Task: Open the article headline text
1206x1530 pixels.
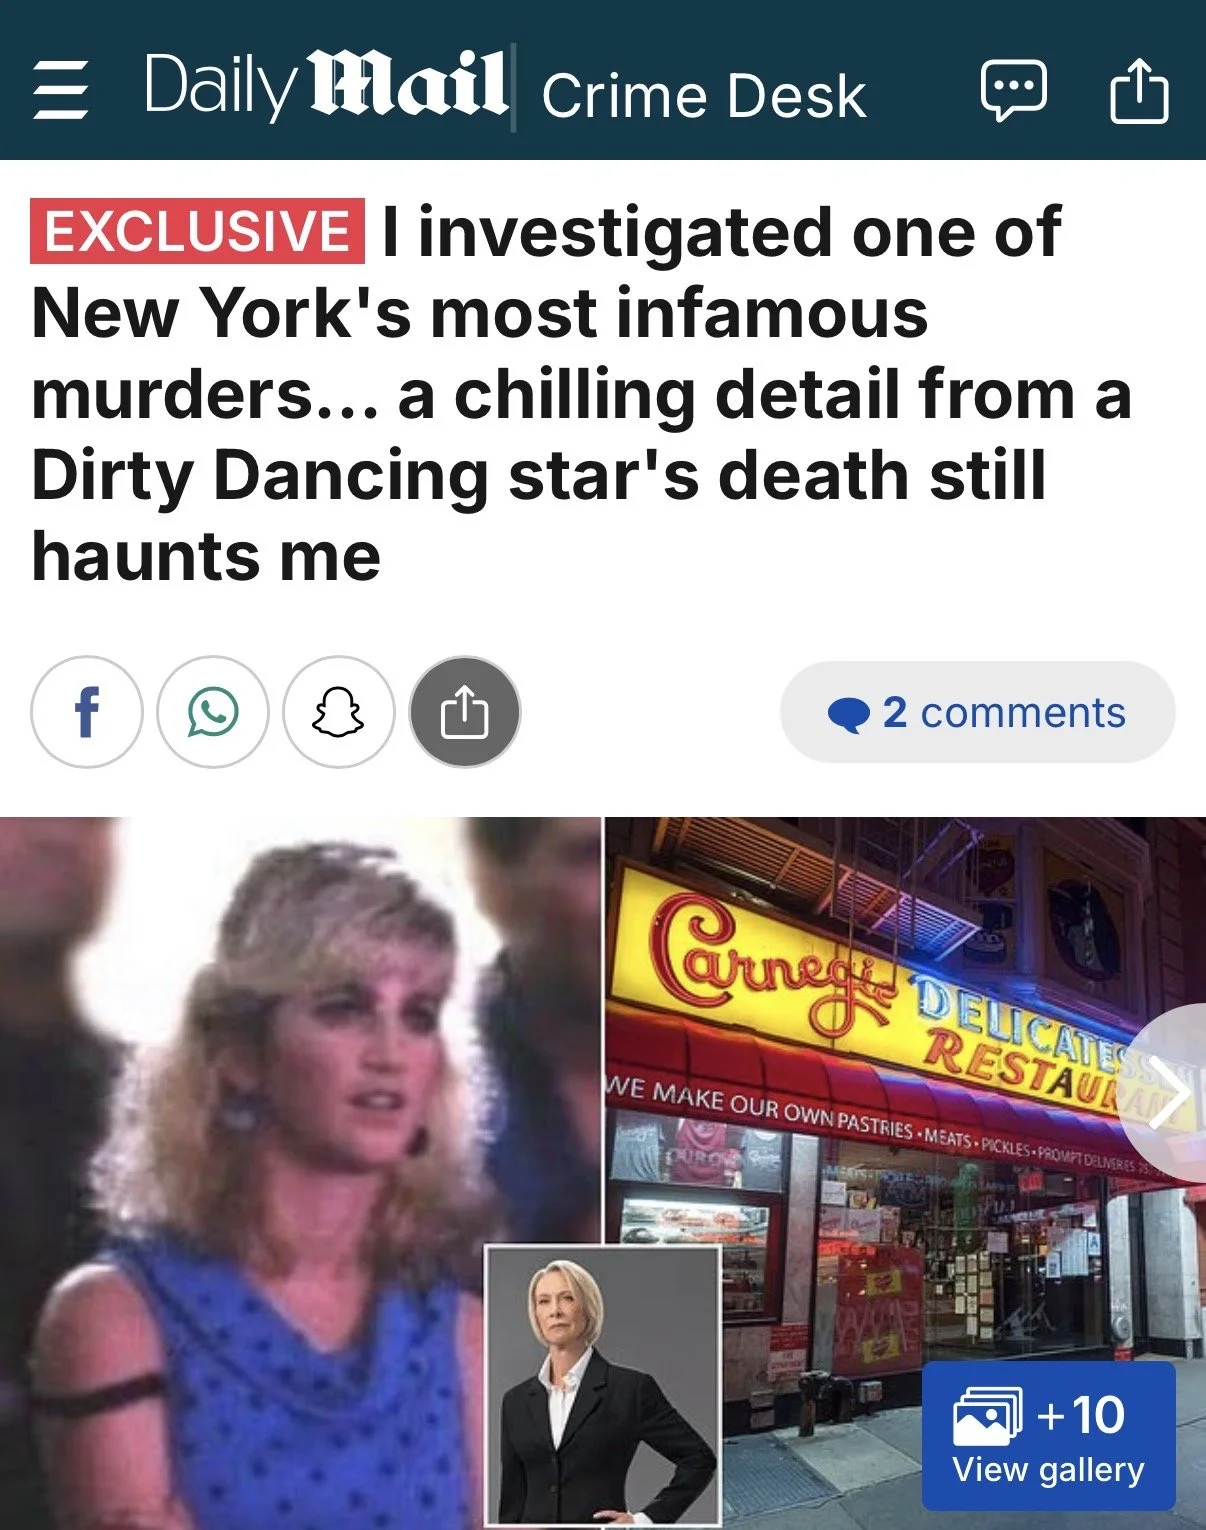Action: point(582,393)
